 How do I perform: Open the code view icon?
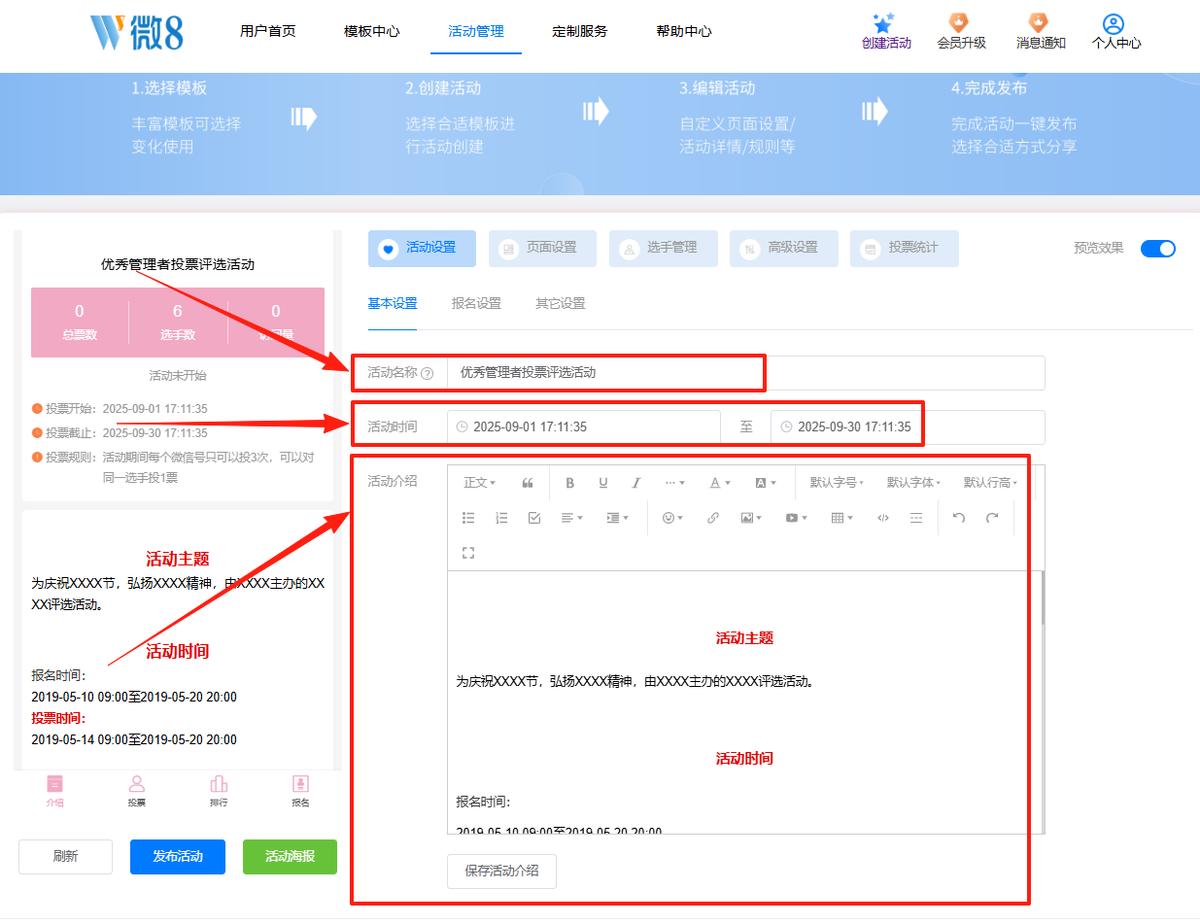(x=883, y=518)
